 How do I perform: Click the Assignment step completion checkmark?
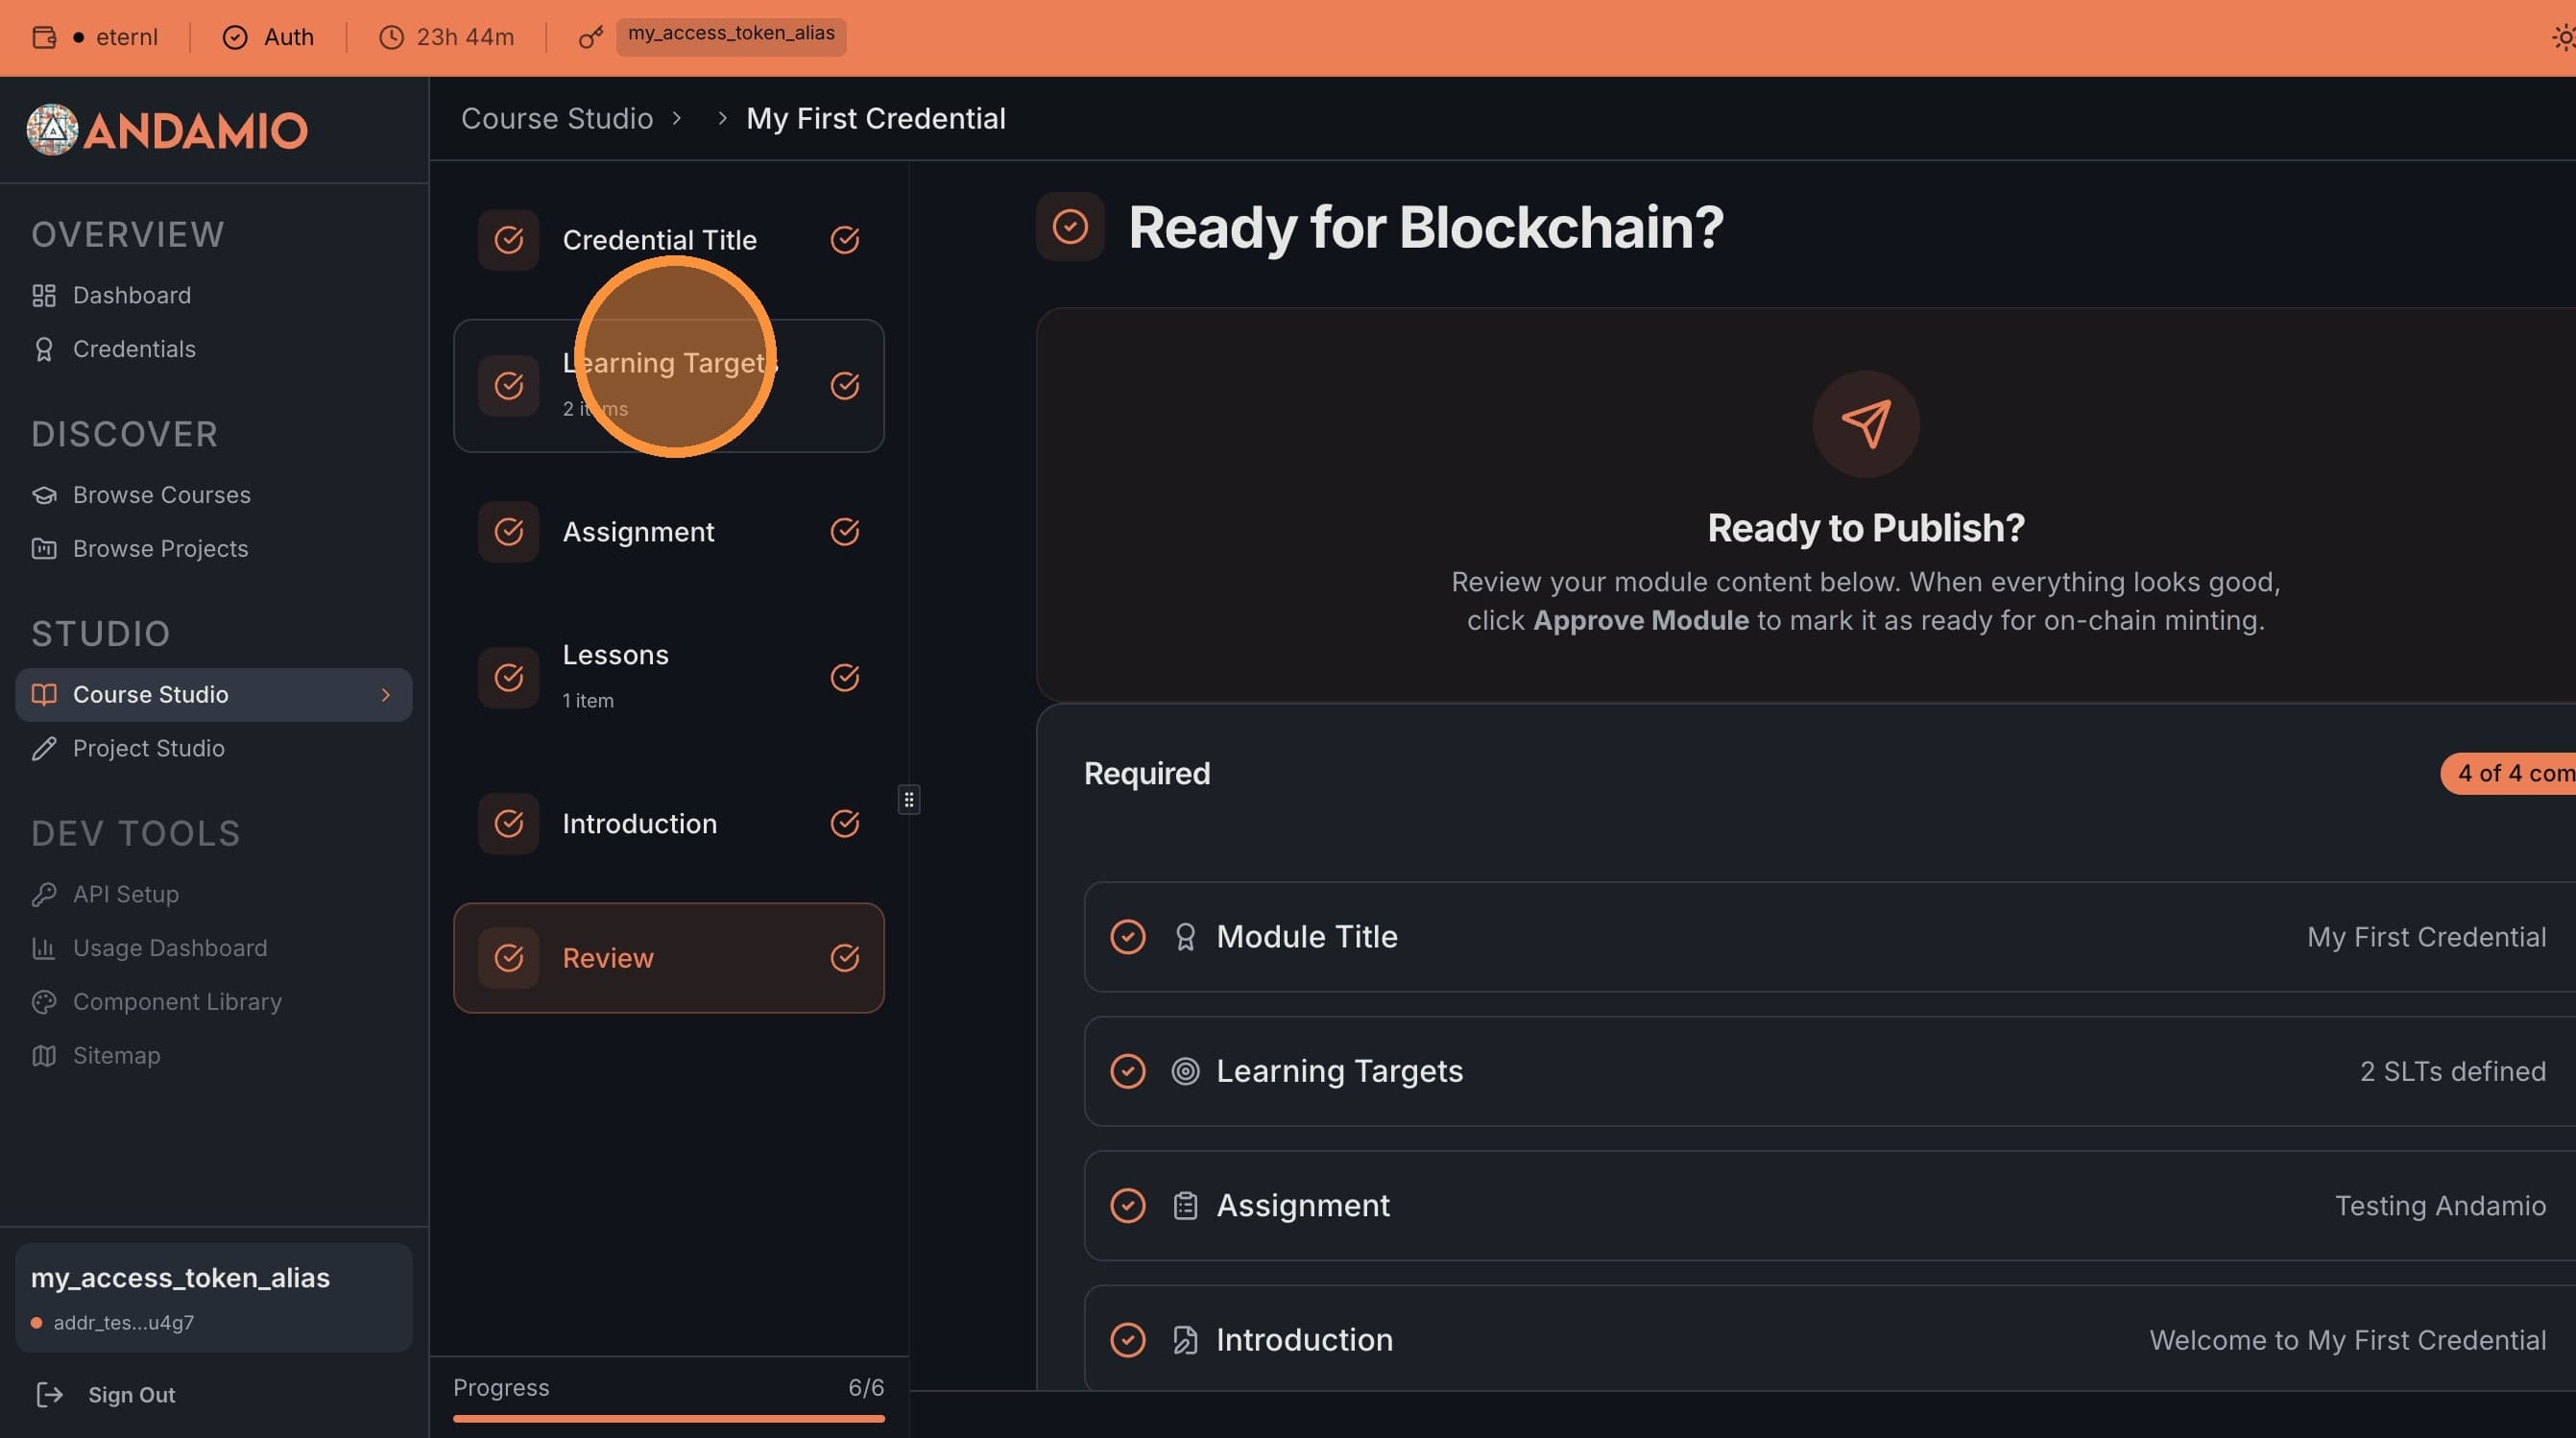pos(845,532)
